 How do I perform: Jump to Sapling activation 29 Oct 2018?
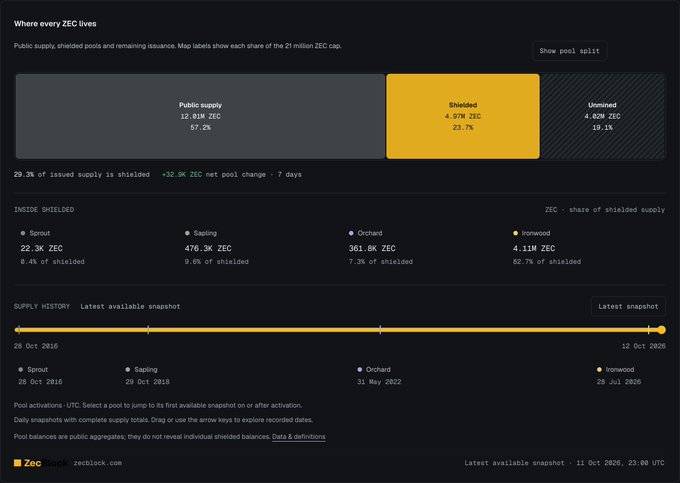pyautogui.click(x=147, y=375)
